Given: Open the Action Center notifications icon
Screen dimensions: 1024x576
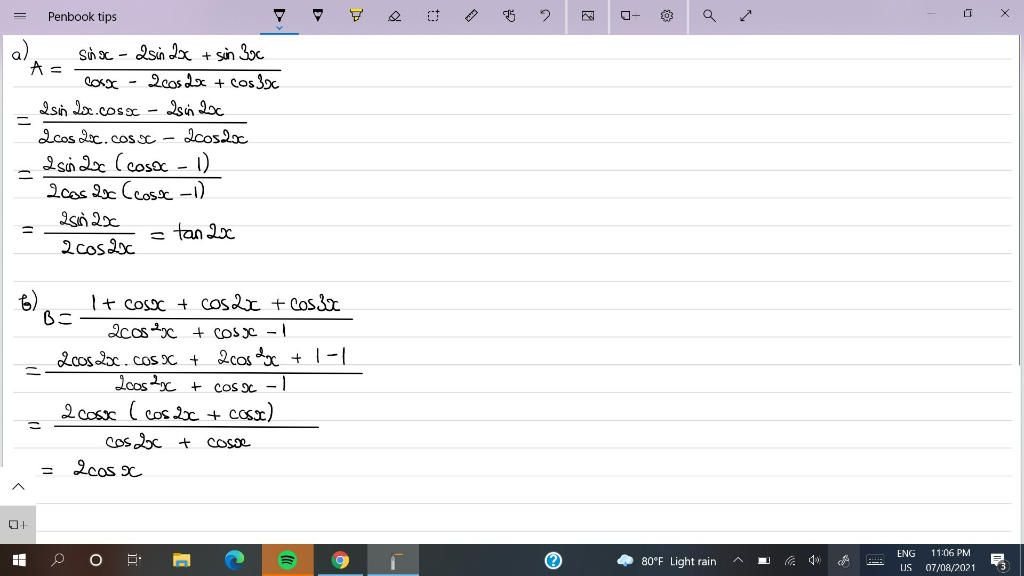Looking at the screenshot, I should coord(999,560).
